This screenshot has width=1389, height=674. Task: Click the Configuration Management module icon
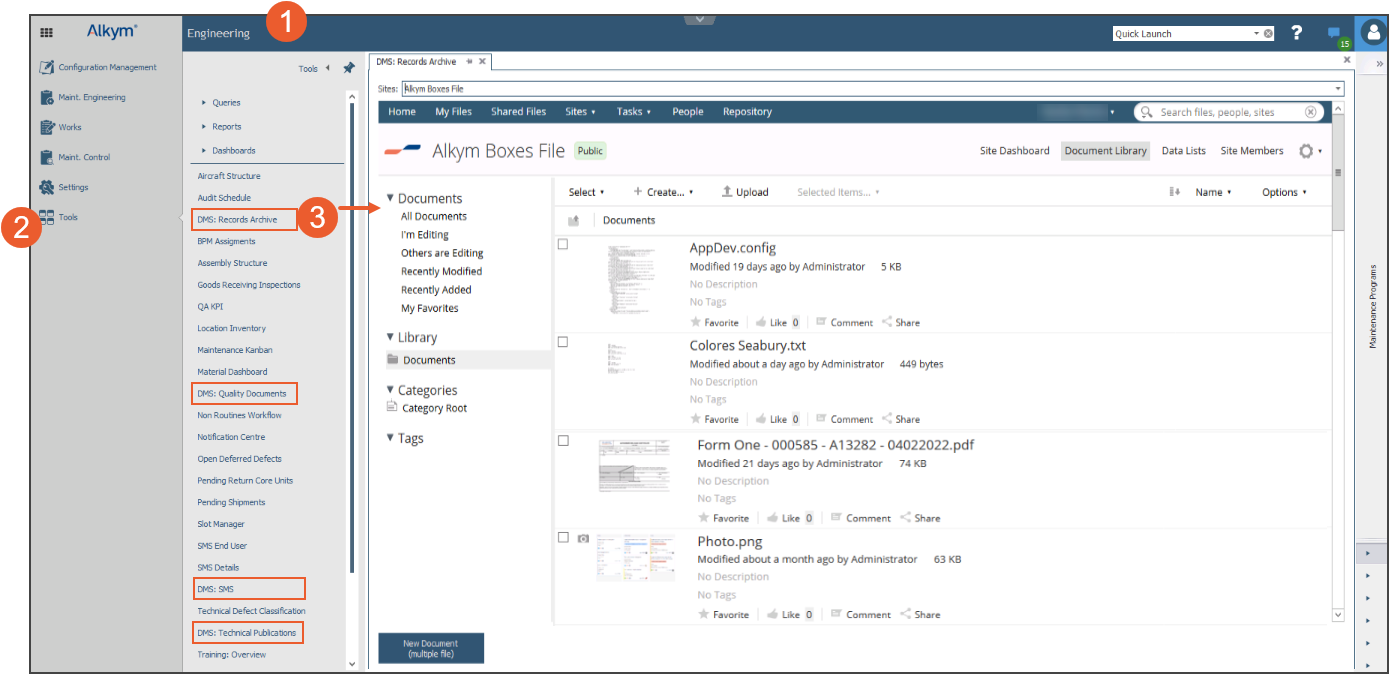click(46, 68)
